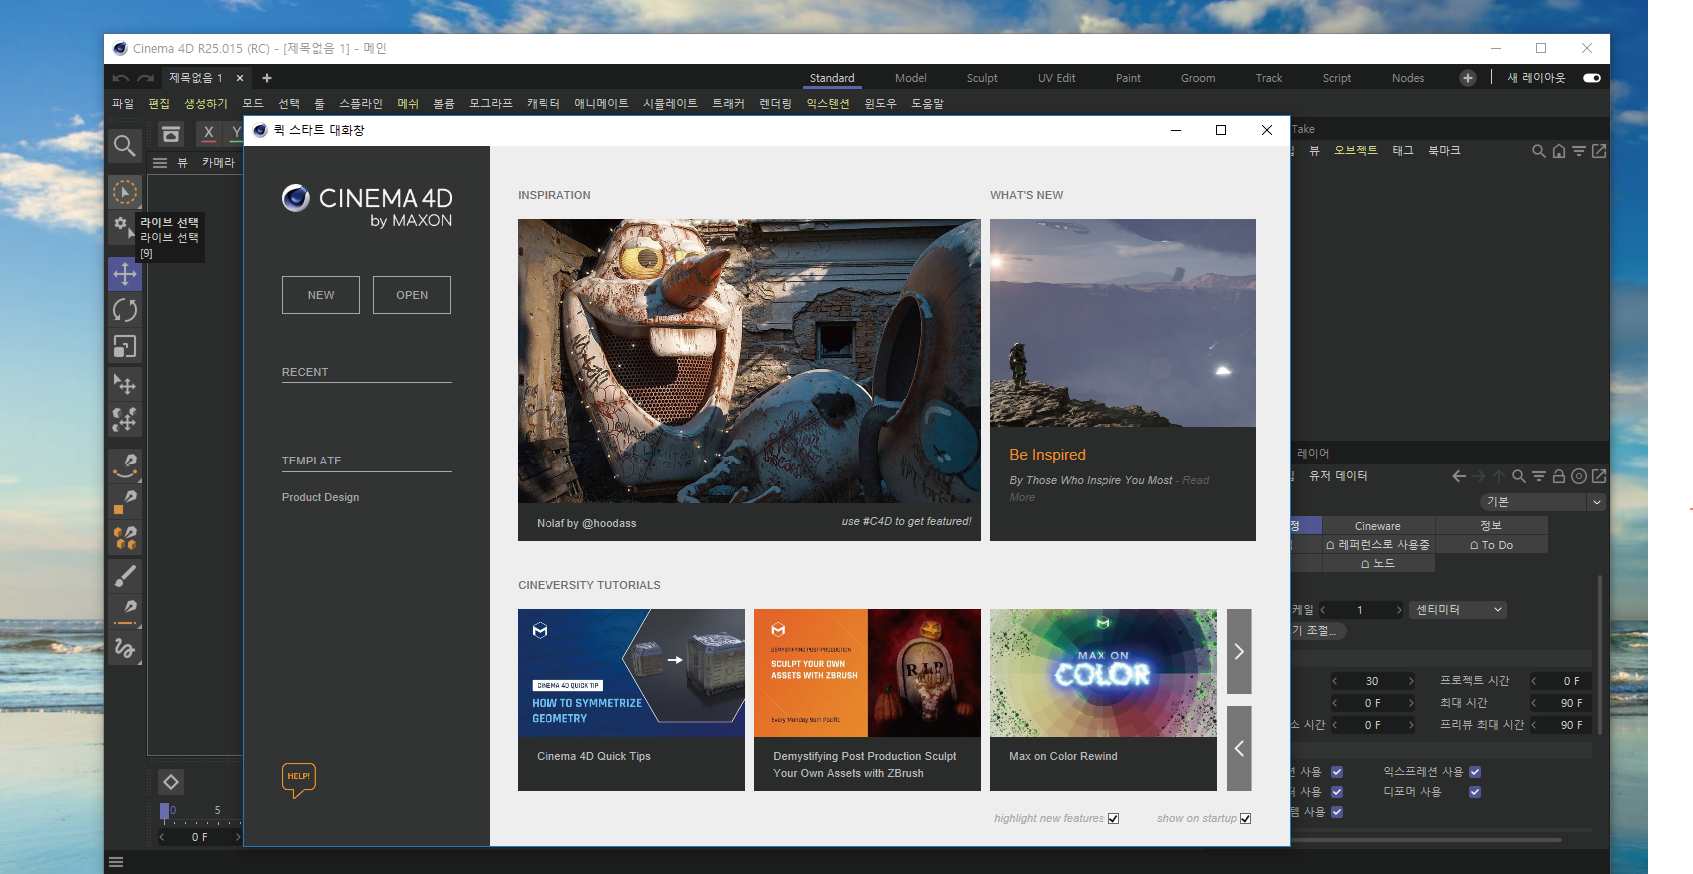Open the 익스텐션 menu
1693x874 pixels.
pos(828,104)
